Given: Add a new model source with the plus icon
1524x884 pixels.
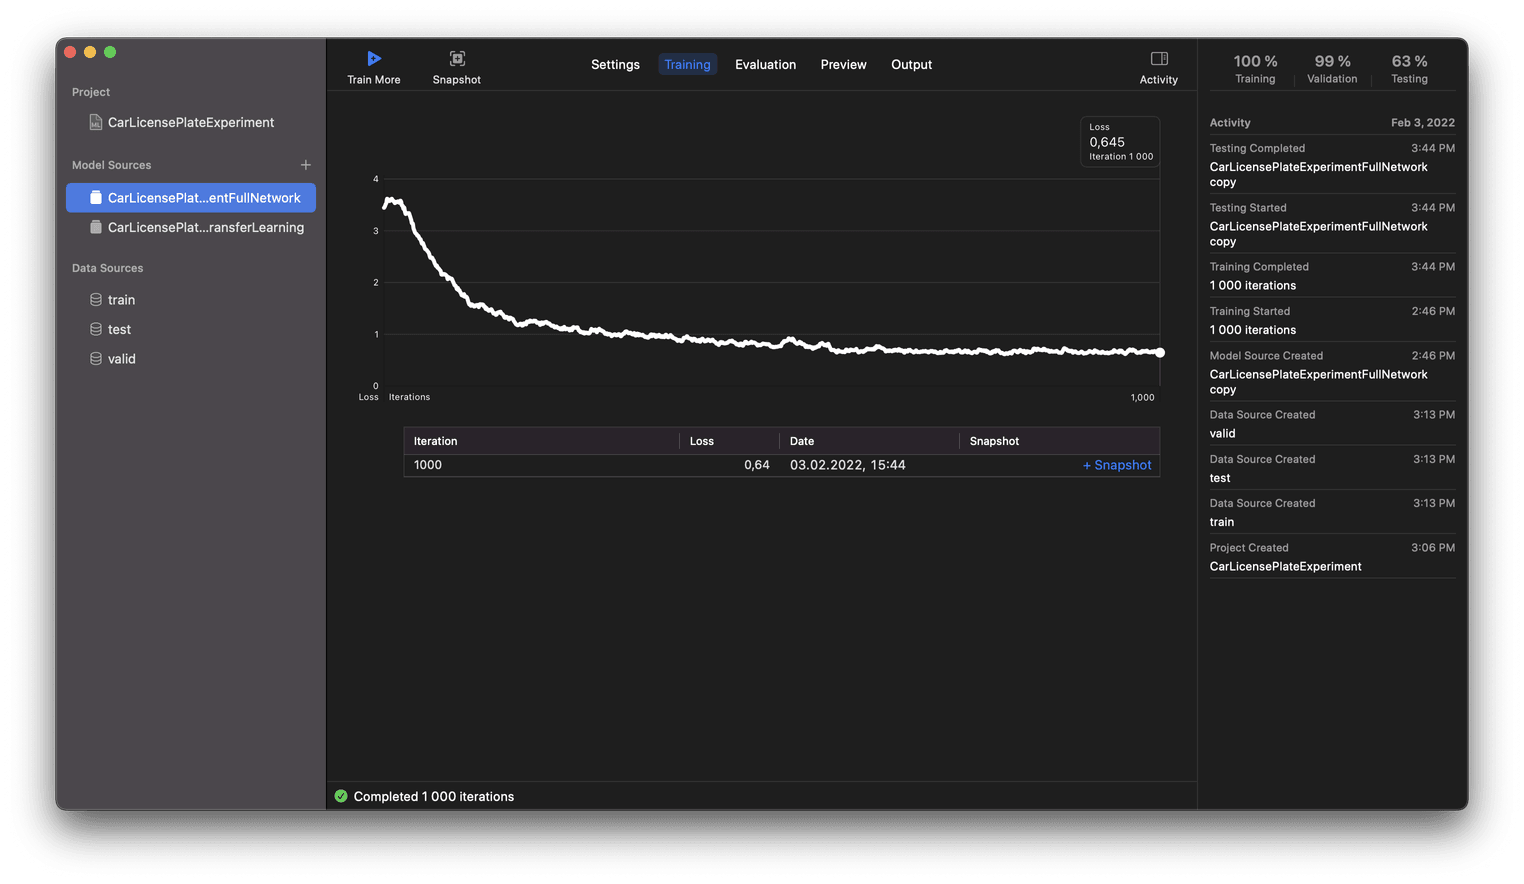Looking at the screenshot, I should tap(305, 164).
